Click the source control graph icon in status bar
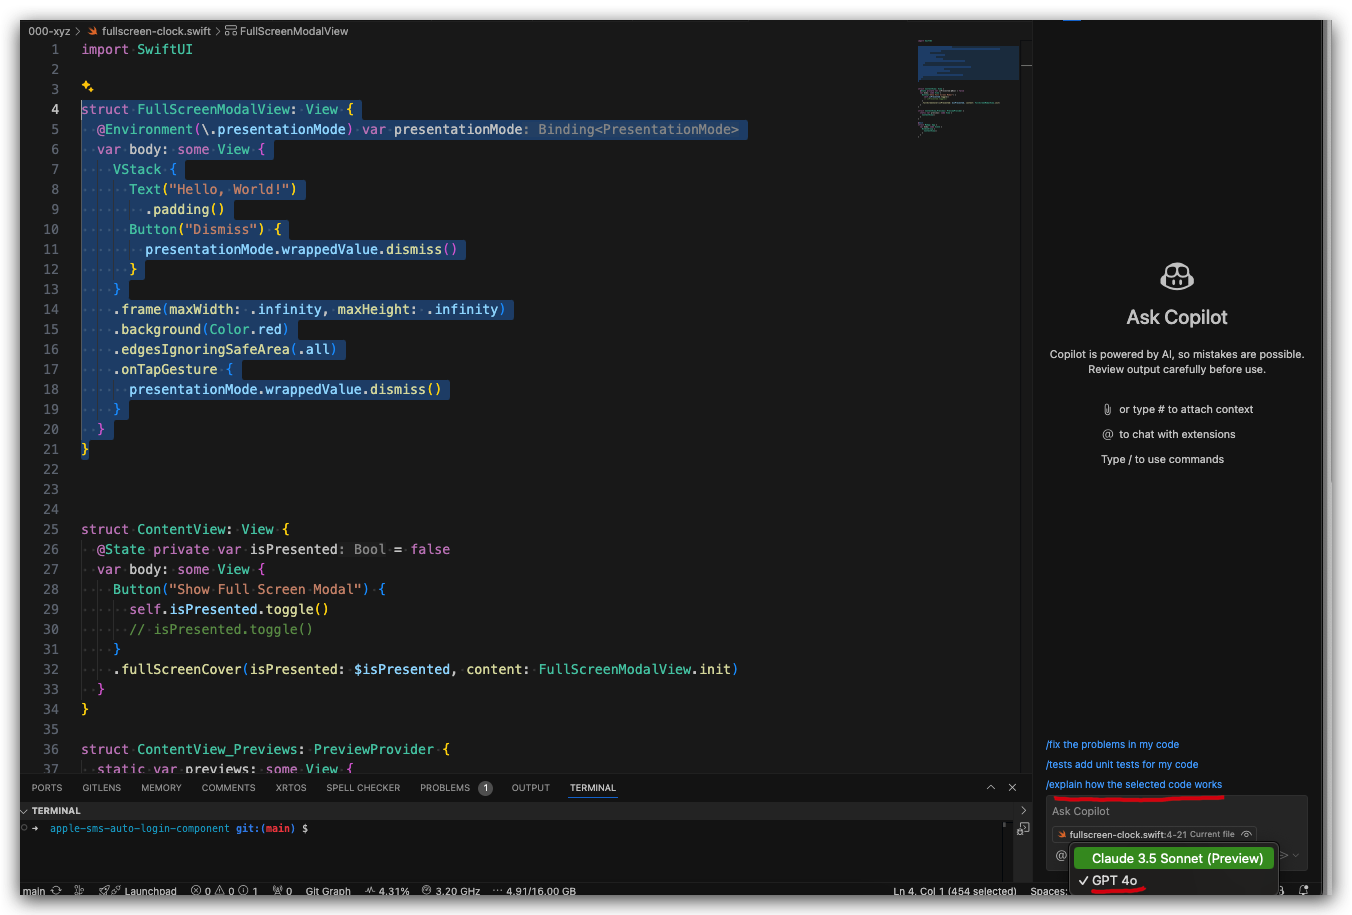 click(79, 891)
